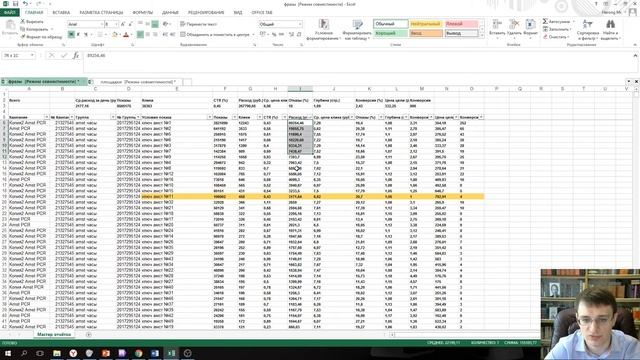Toggle align right horizontal alignment
The height and width of the screenshot is (360, 640).
point(155,35)
